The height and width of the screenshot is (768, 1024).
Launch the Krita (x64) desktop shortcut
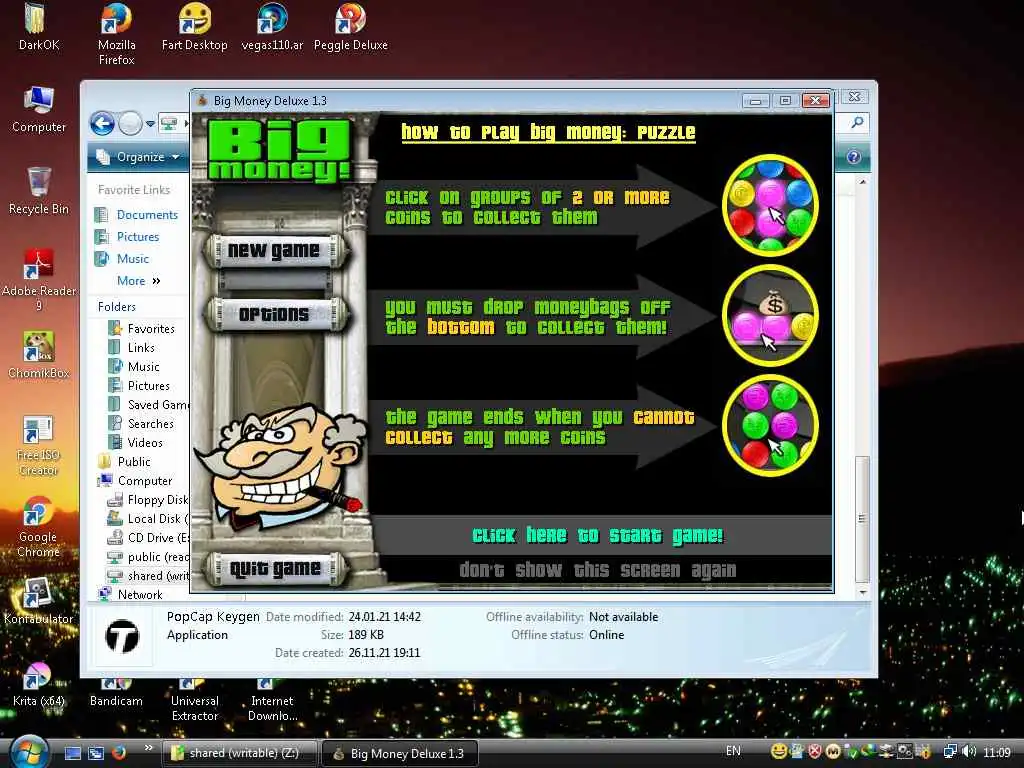39,684
